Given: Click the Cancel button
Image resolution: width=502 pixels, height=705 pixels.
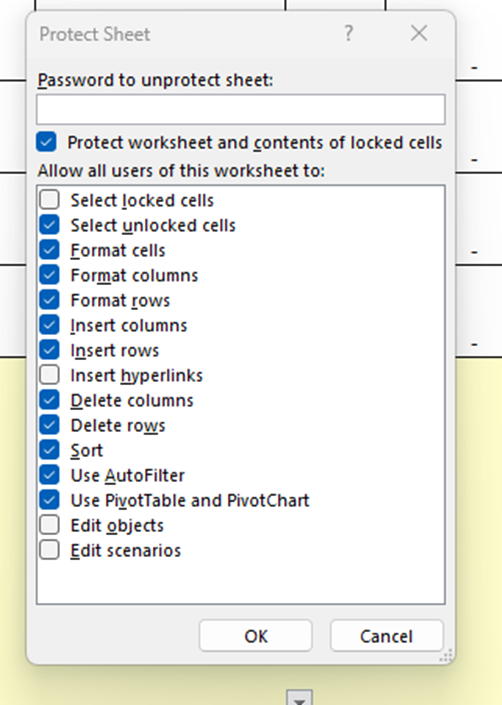Looking at the screenshot, I should coord(386,636).
